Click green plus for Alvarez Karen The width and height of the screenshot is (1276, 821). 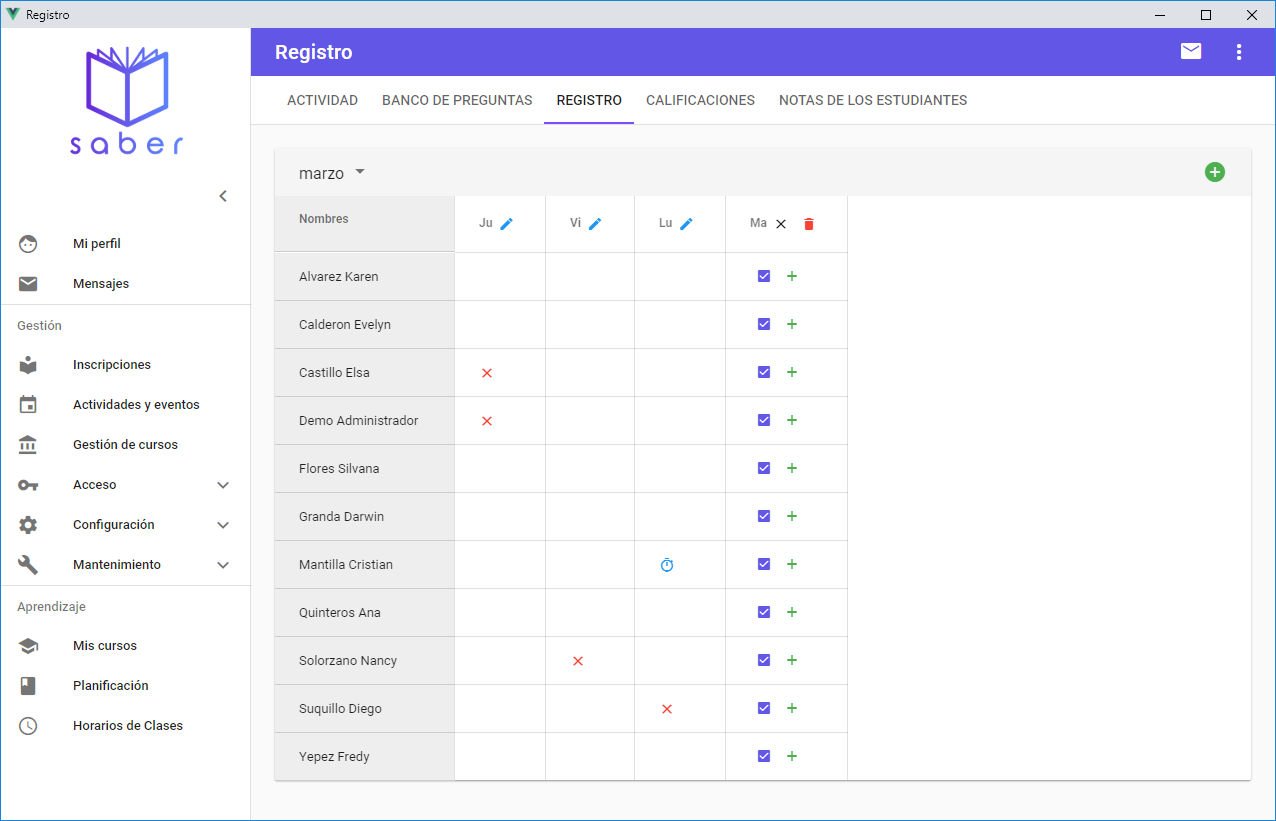(x=792, y=276)
